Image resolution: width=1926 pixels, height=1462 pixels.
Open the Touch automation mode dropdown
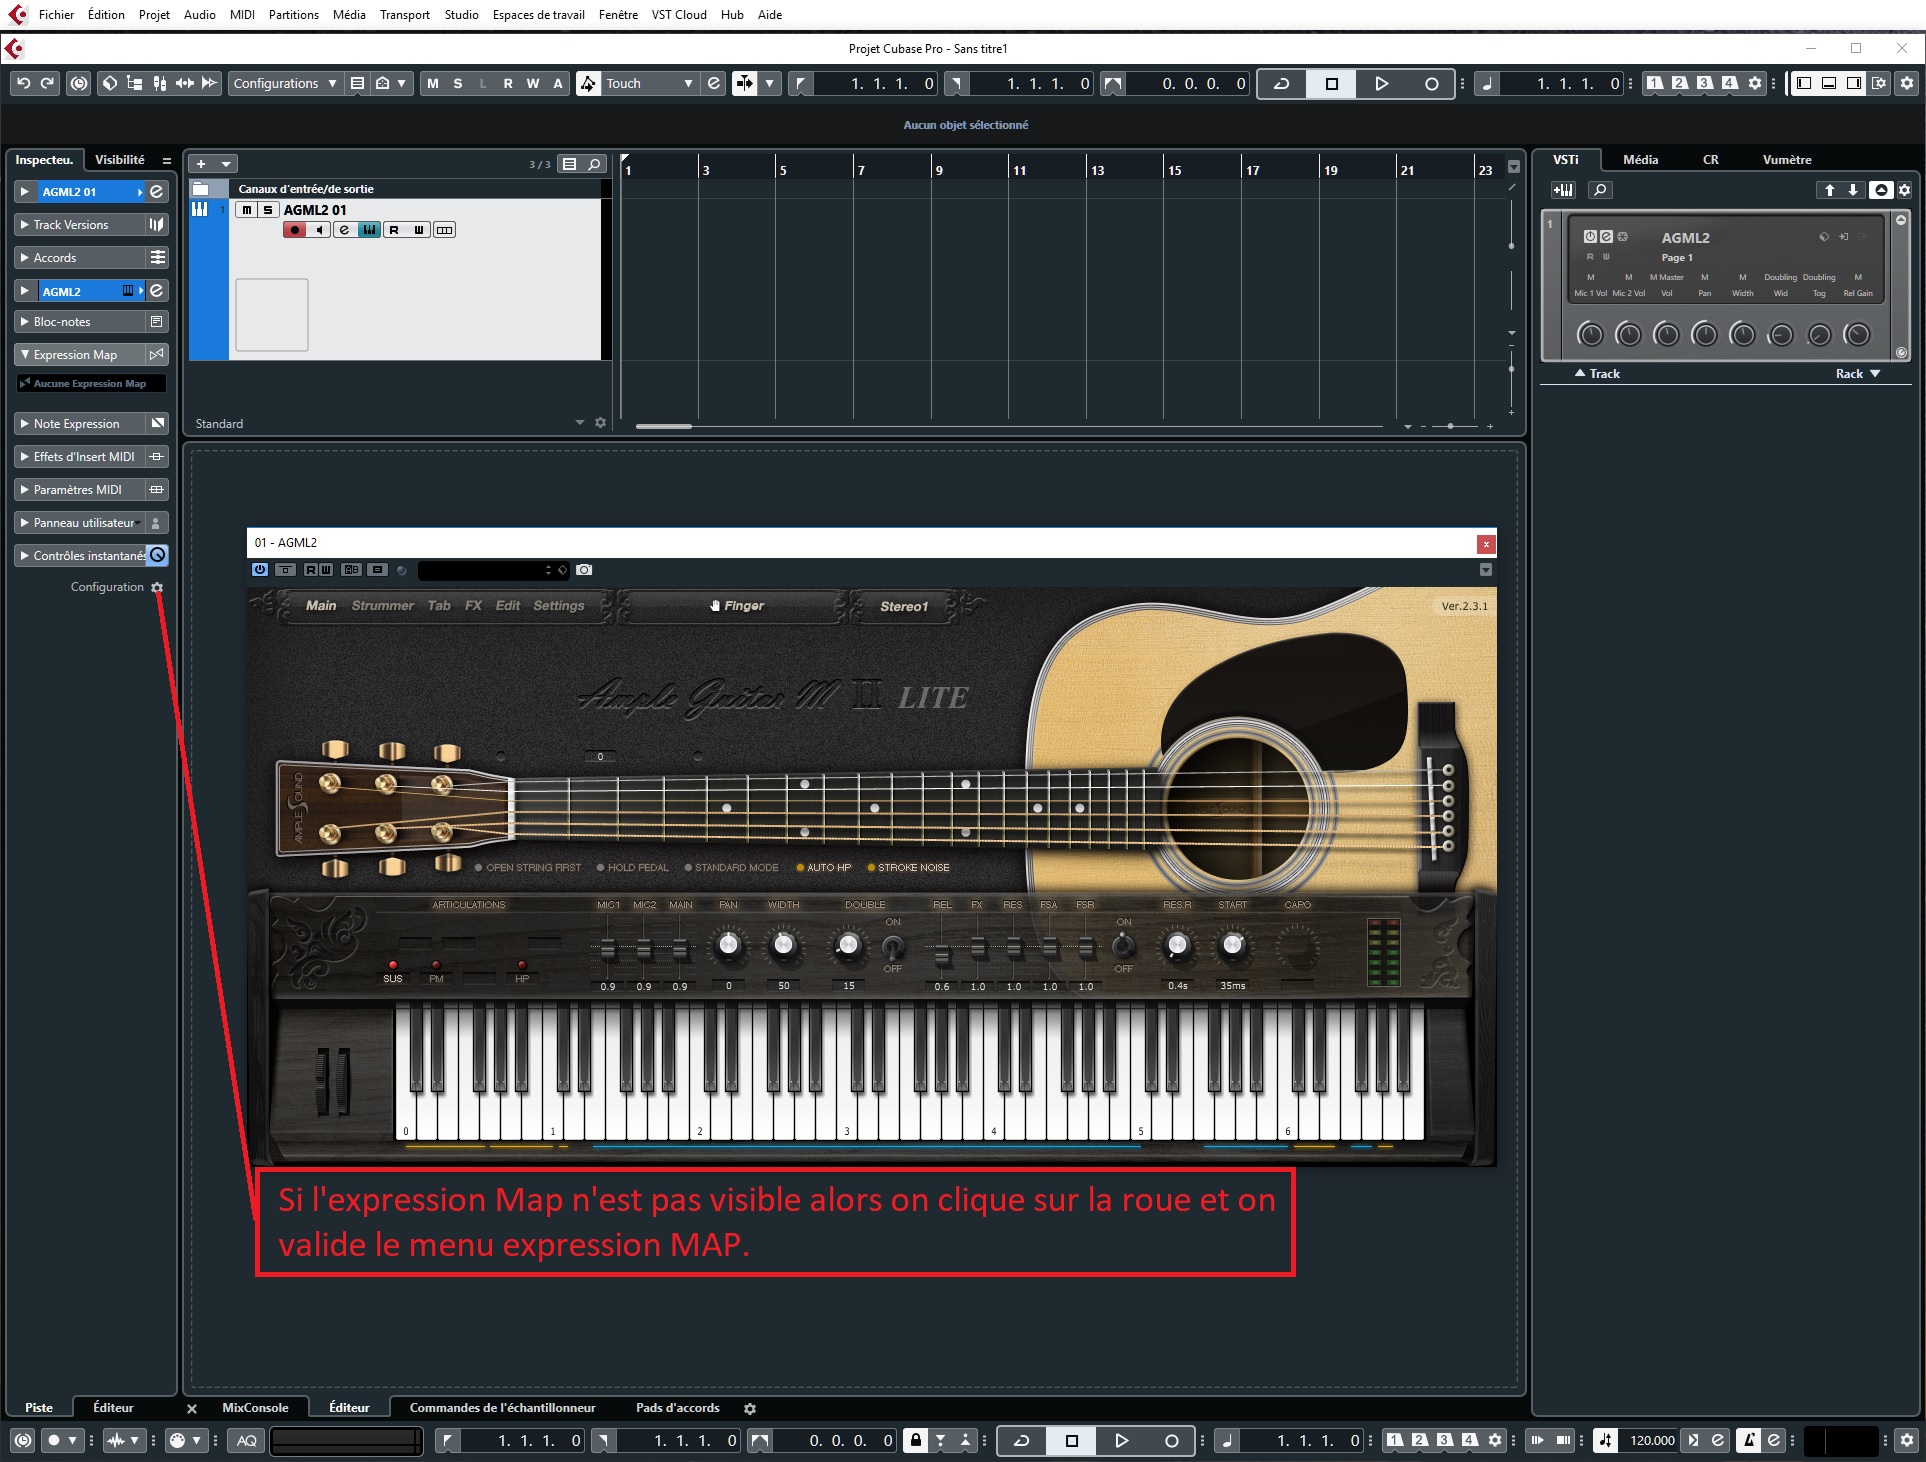click(688, 83)
